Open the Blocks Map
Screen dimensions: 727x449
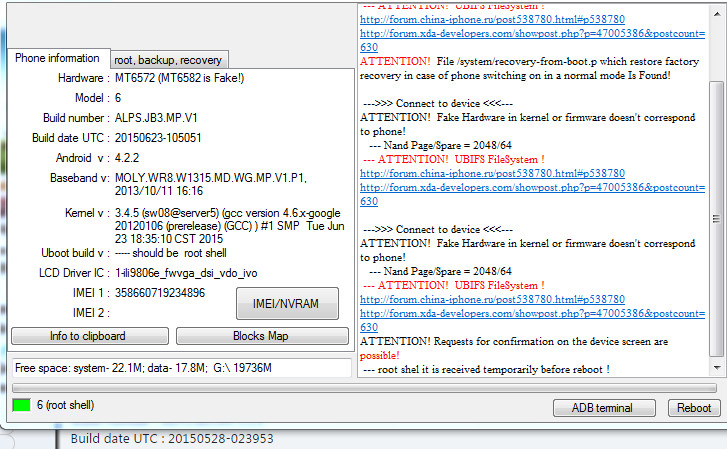click(x=260, y=336)
